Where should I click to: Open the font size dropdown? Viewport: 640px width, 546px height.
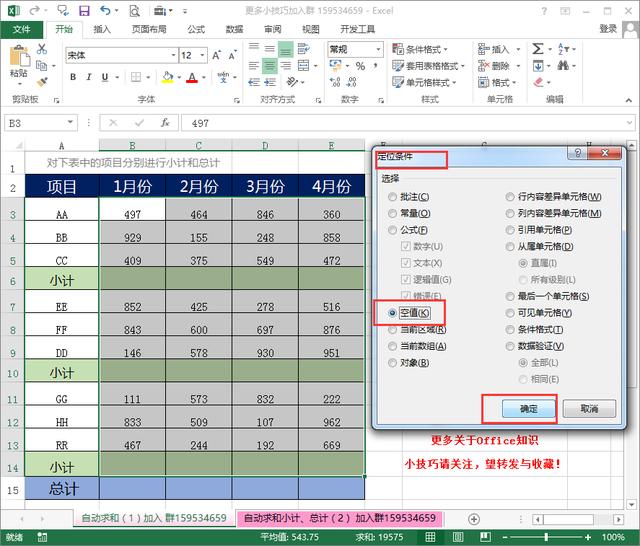[202, 55]
